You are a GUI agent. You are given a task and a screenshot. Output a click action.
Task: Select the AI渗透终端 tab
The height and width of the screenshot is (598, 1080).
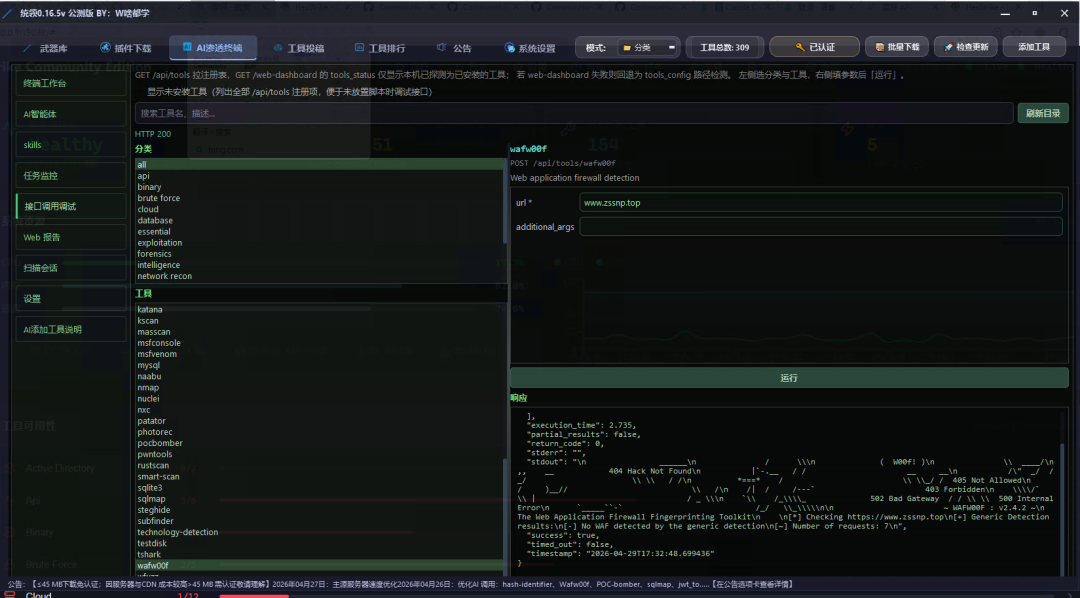click(x=213, y=48)
